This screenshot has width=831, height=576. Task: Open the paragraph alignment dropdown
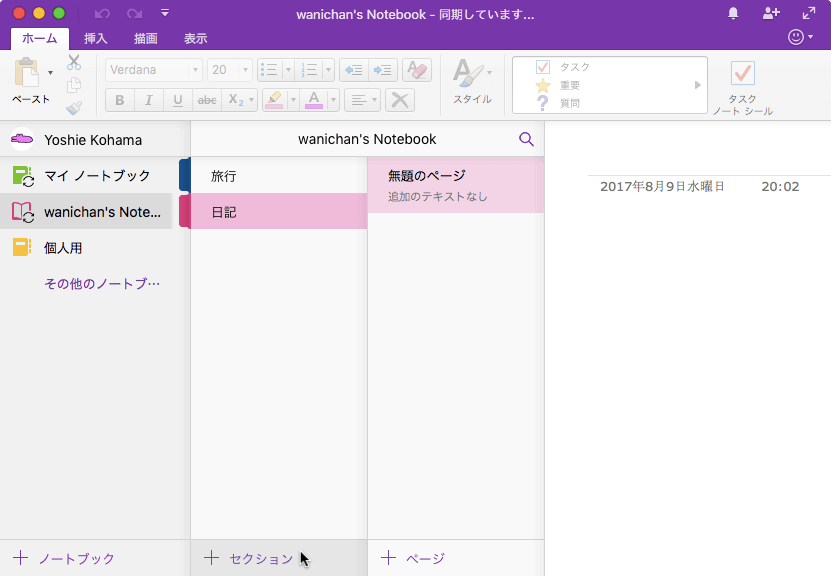click(x=363, y=100)
